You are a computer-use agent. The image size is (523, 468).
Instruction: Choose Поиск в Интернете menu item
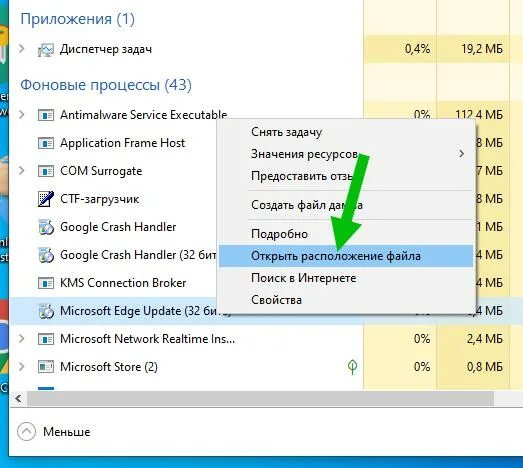pos(346,278)
